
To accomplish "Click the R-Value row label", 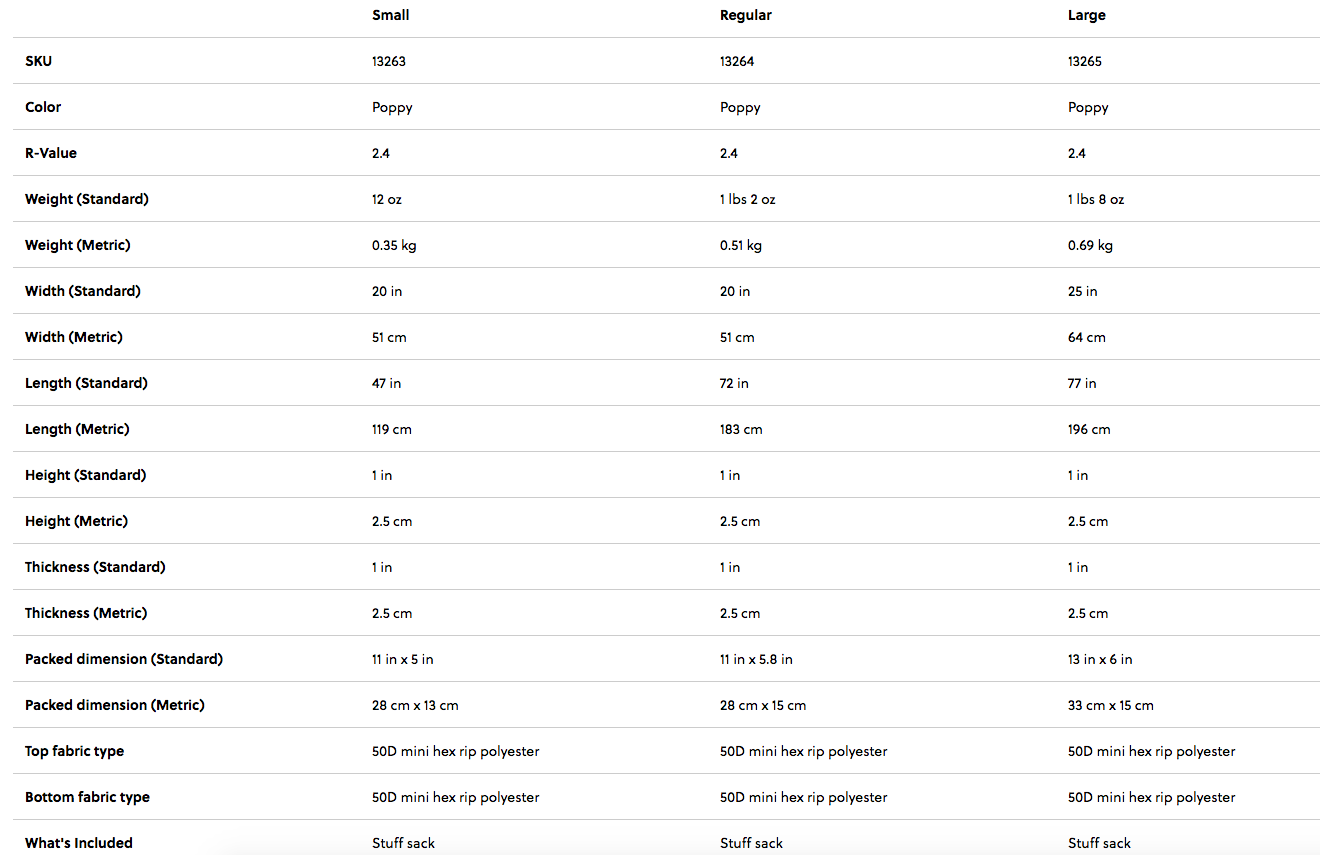I will coord(51,153).
